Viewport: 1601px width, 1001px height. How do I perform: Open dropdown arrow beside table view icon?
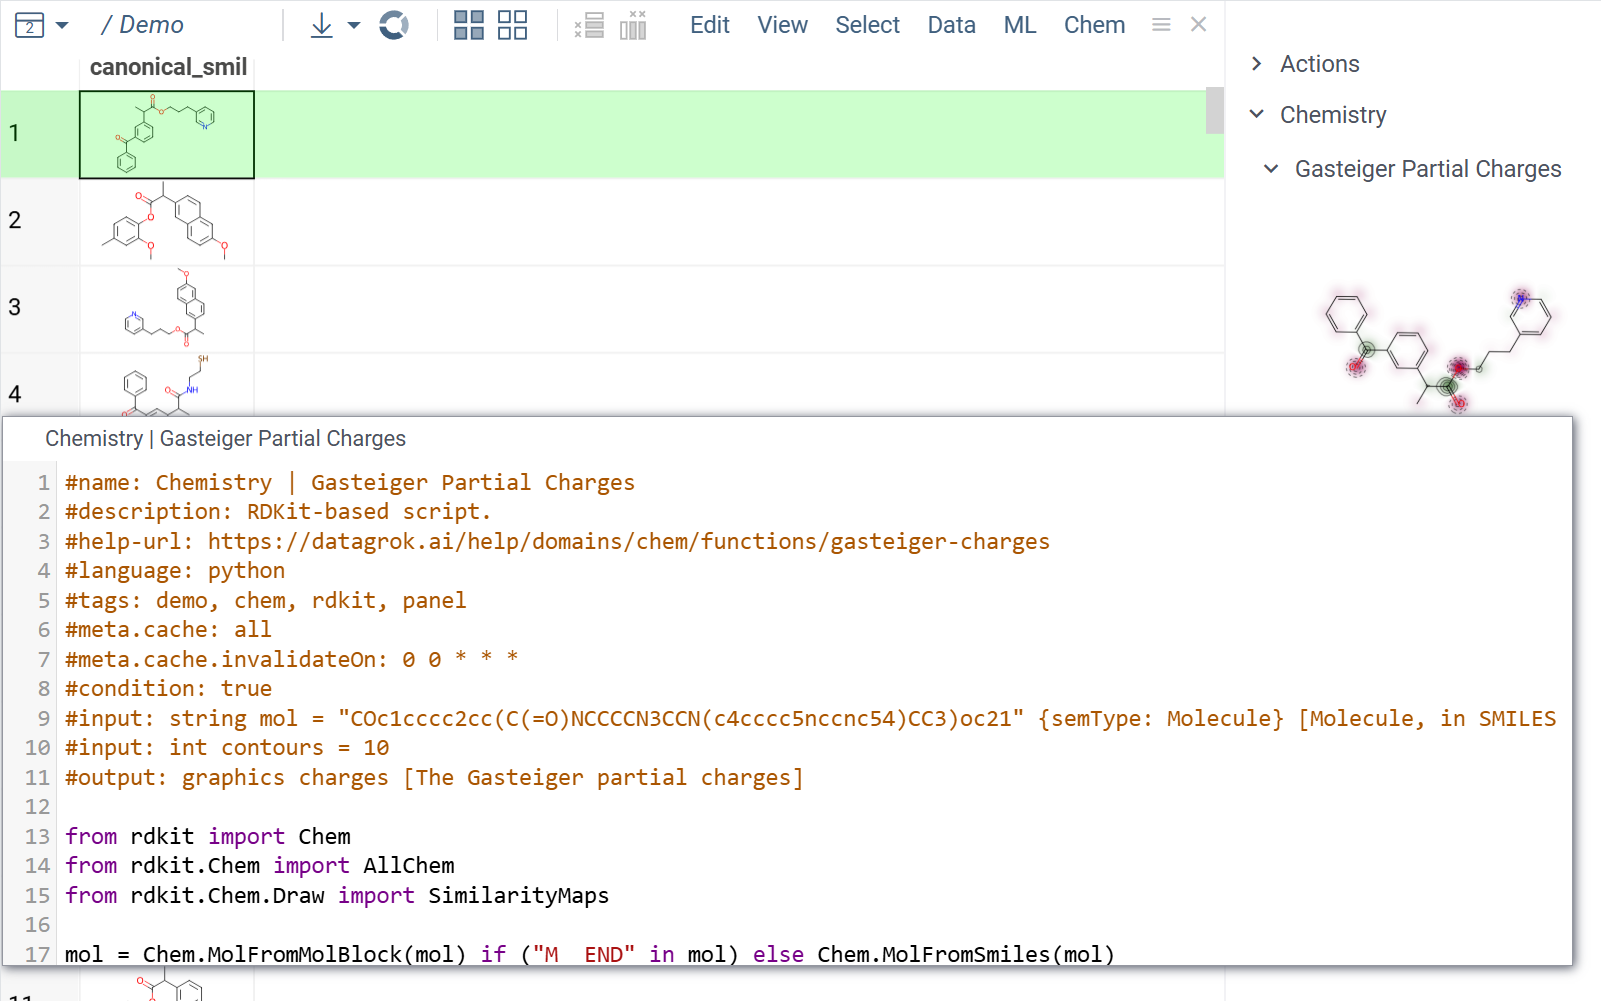(62, 25)
